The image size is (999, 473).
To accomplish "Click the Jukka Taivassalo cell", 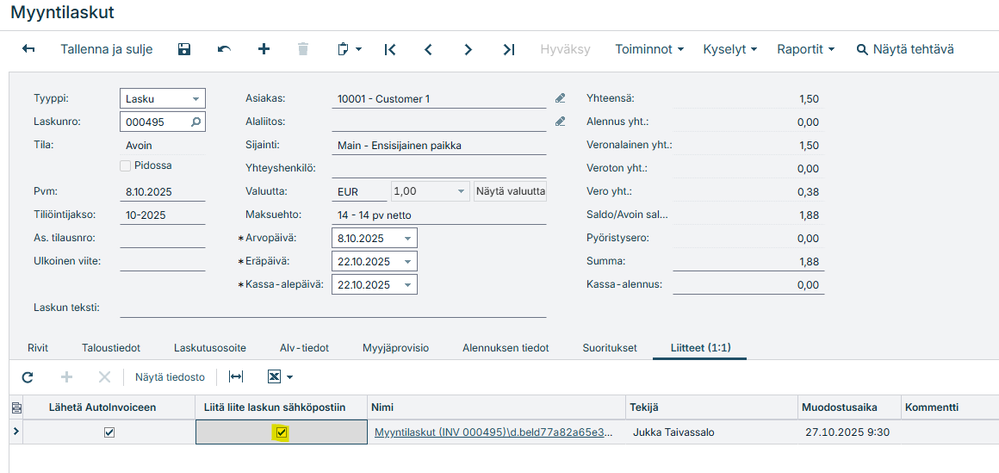I will coord(712,432).
